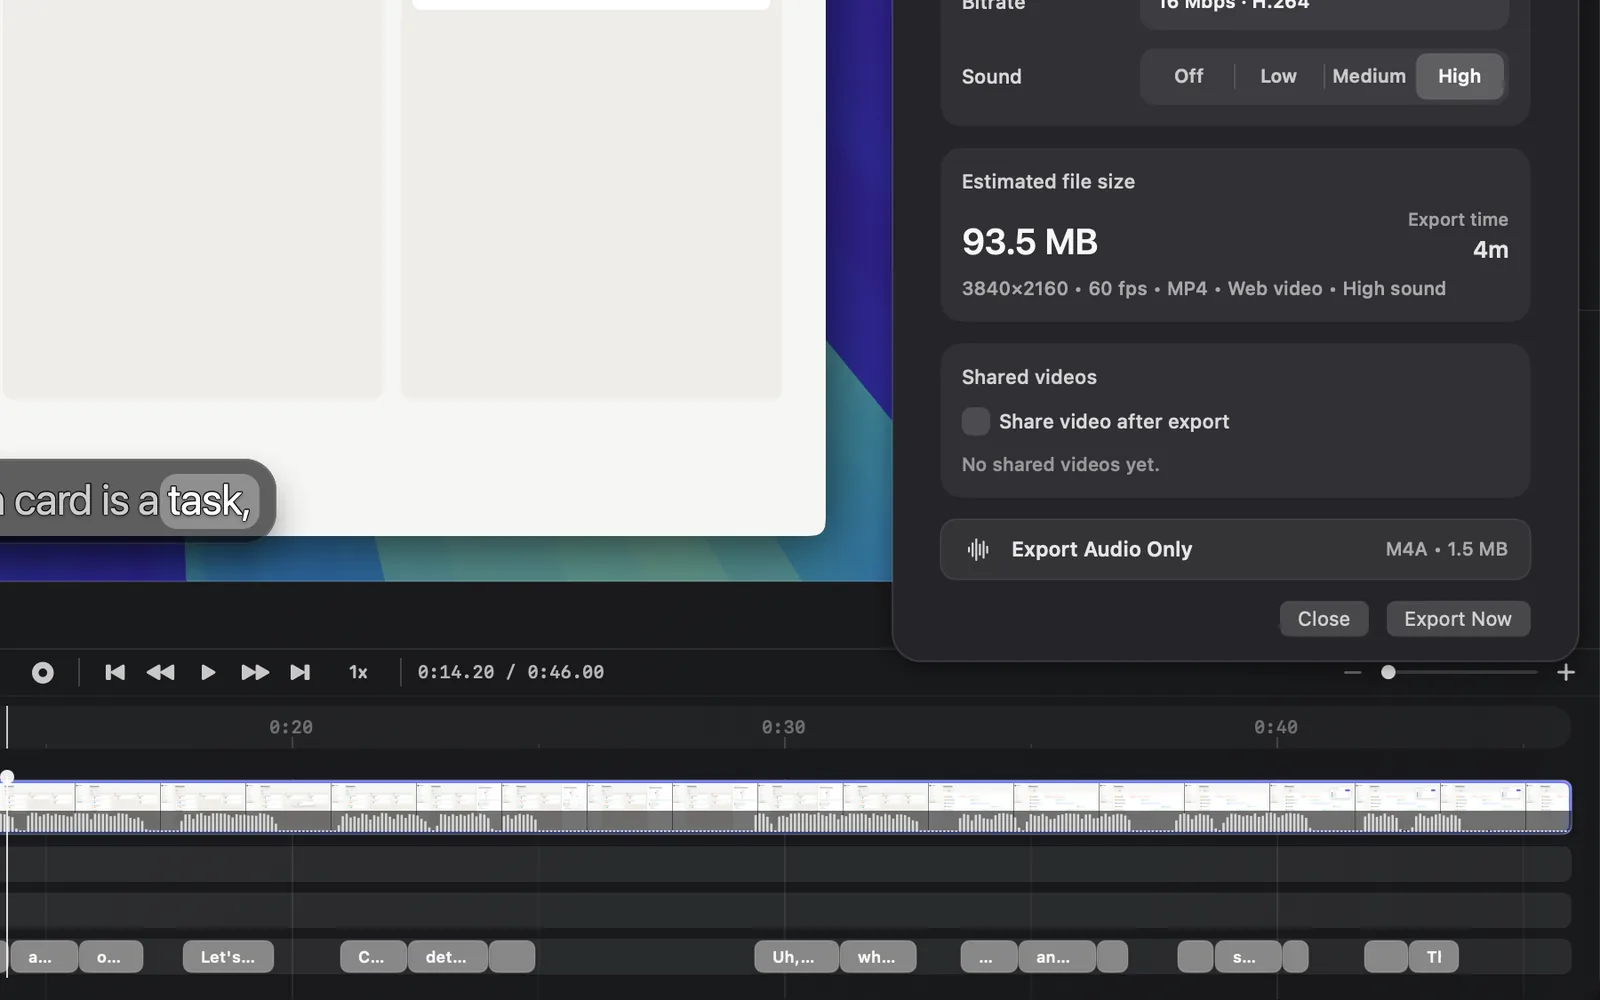The height and width of the screenshot is (1000, 1600).
Task: Select the "o..." caption block
Action: pos(110,957)
